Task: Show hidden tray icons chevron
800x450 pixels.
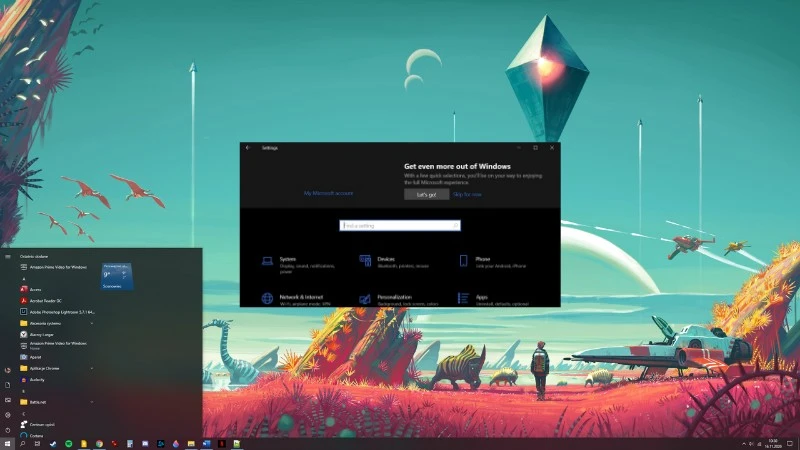Action: [743, 444]
